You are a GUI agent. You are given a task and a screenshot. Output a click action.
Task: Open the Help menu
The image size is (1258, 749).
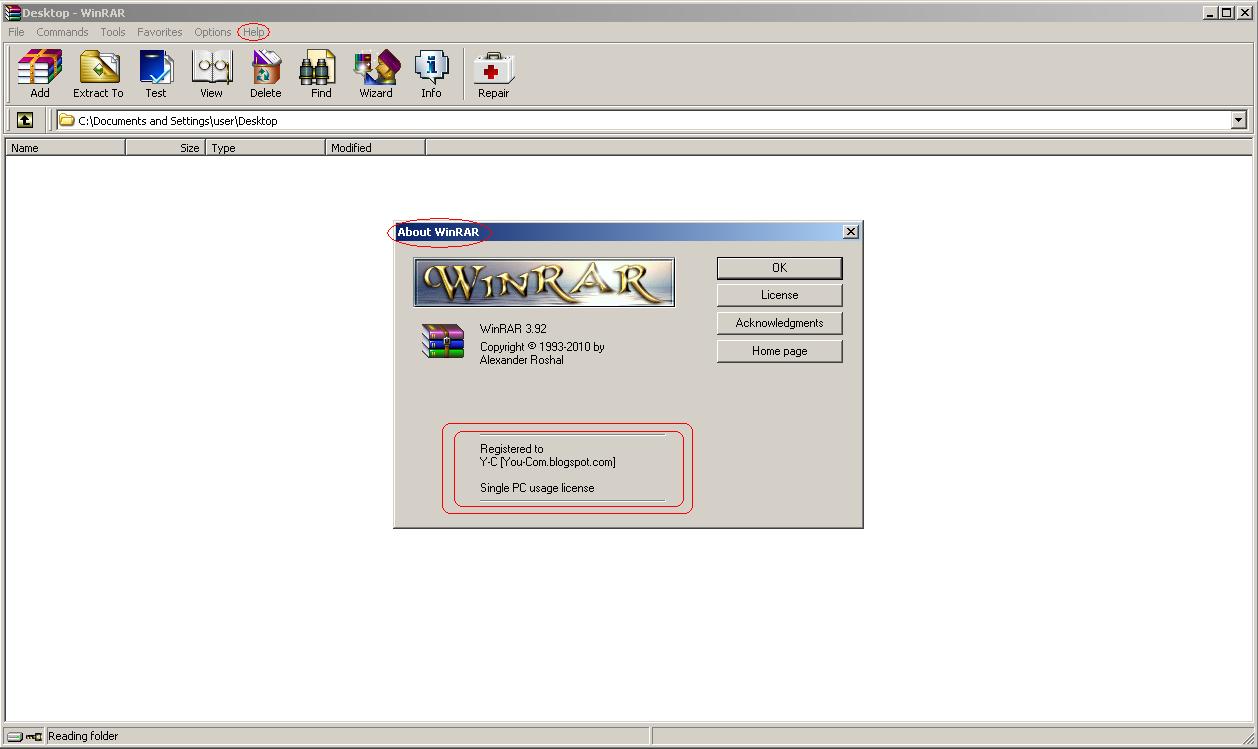pyautogui.click(x=254, y=32)
